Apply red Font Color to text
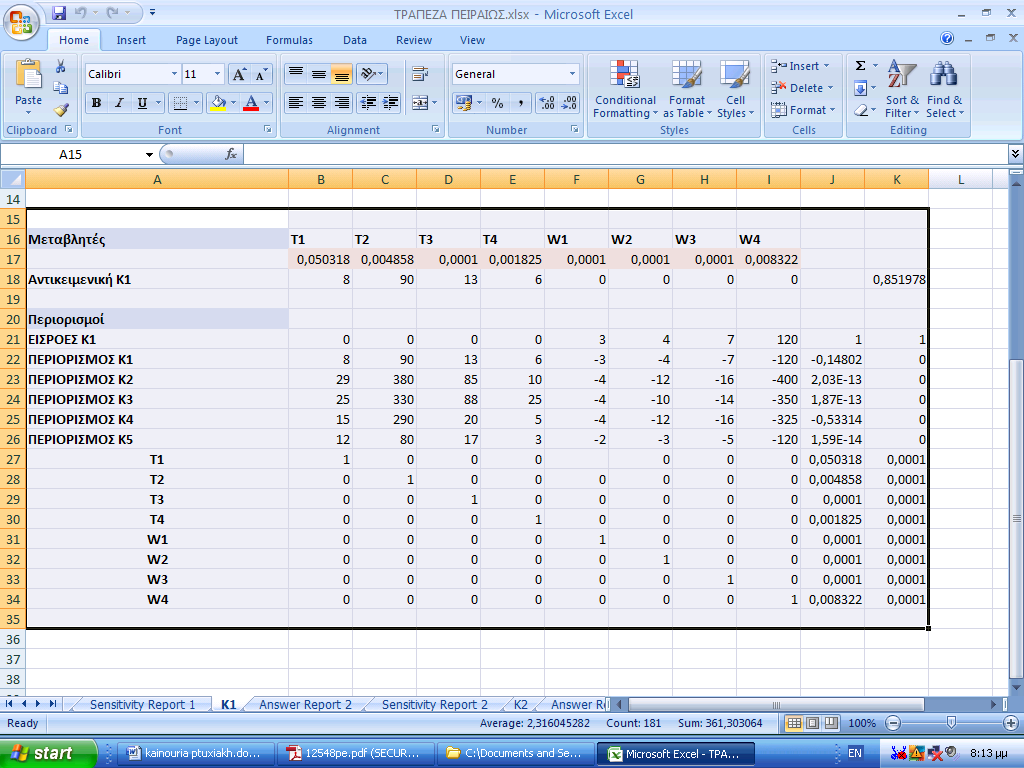This screenshot has width=1024, height=768. coord(251,103)
